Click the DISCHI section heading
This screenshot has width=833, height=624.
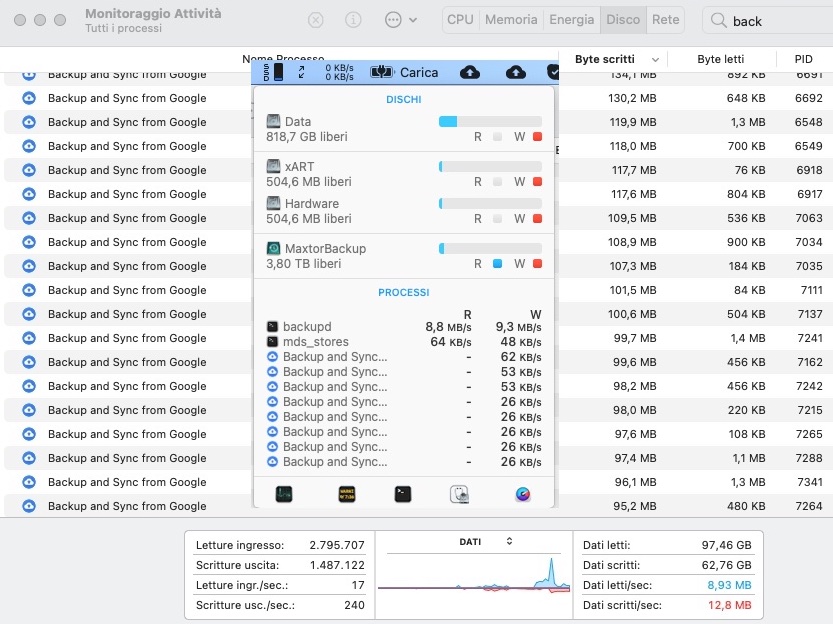[x=404, y=99]
